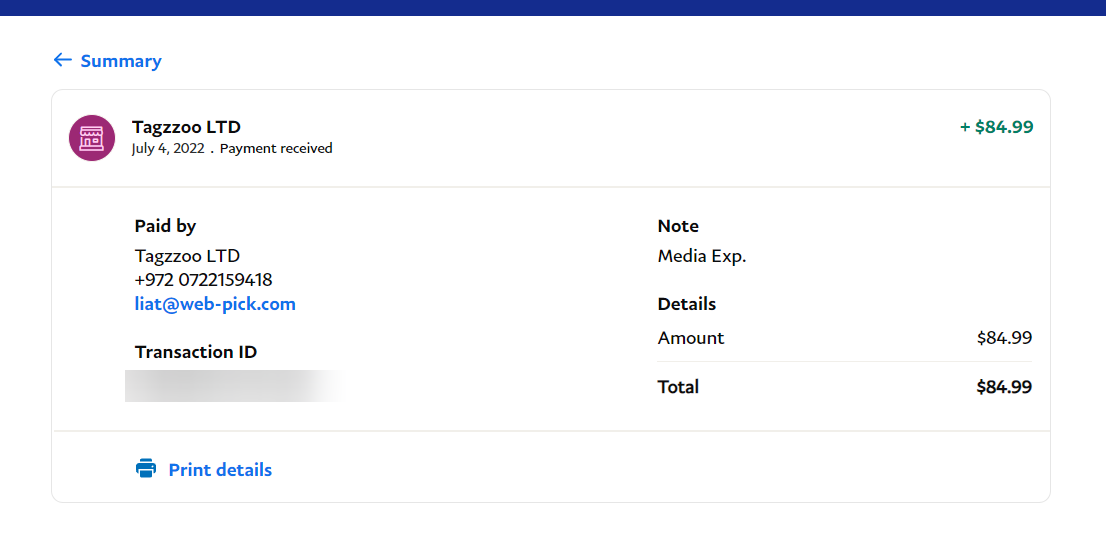Click the Media Exp. note text
This screenshot has width=1106, height=545.
click(x=702, y=256)
